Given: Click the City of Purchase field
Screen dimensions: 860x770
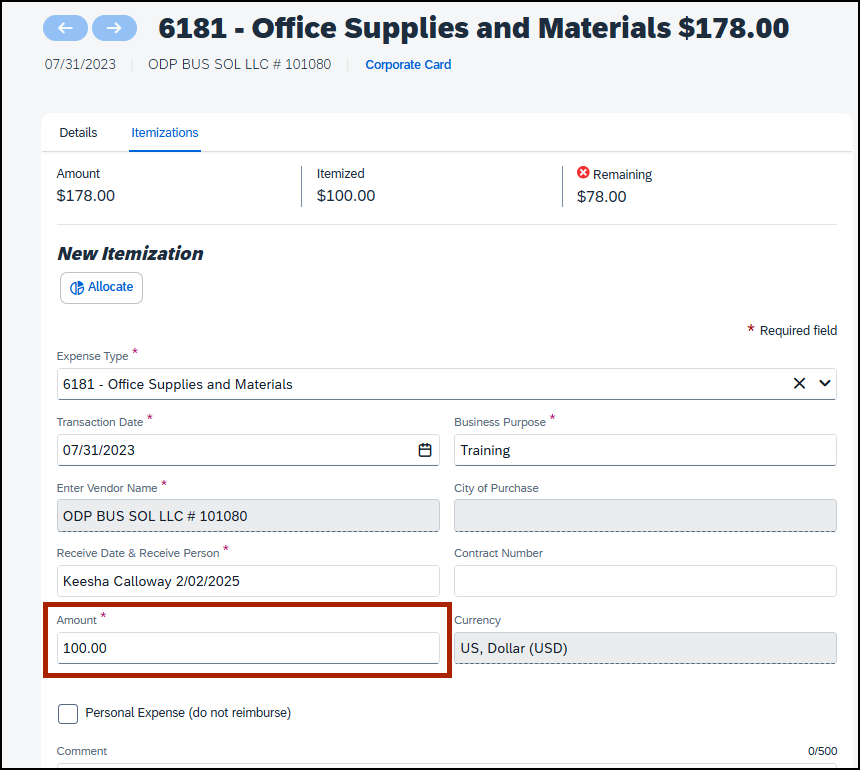Looking at the screenshot, I should point(645,516).
